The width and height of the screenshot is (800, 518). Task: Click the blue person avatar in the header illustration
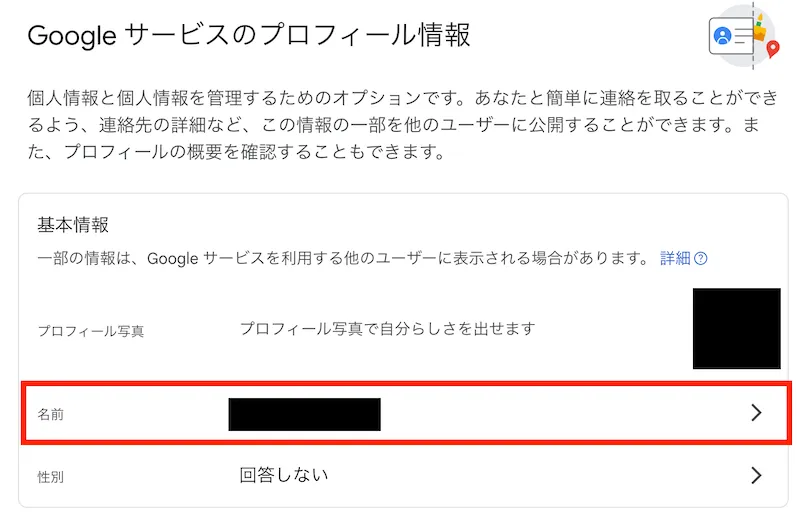tap(722, 37)
